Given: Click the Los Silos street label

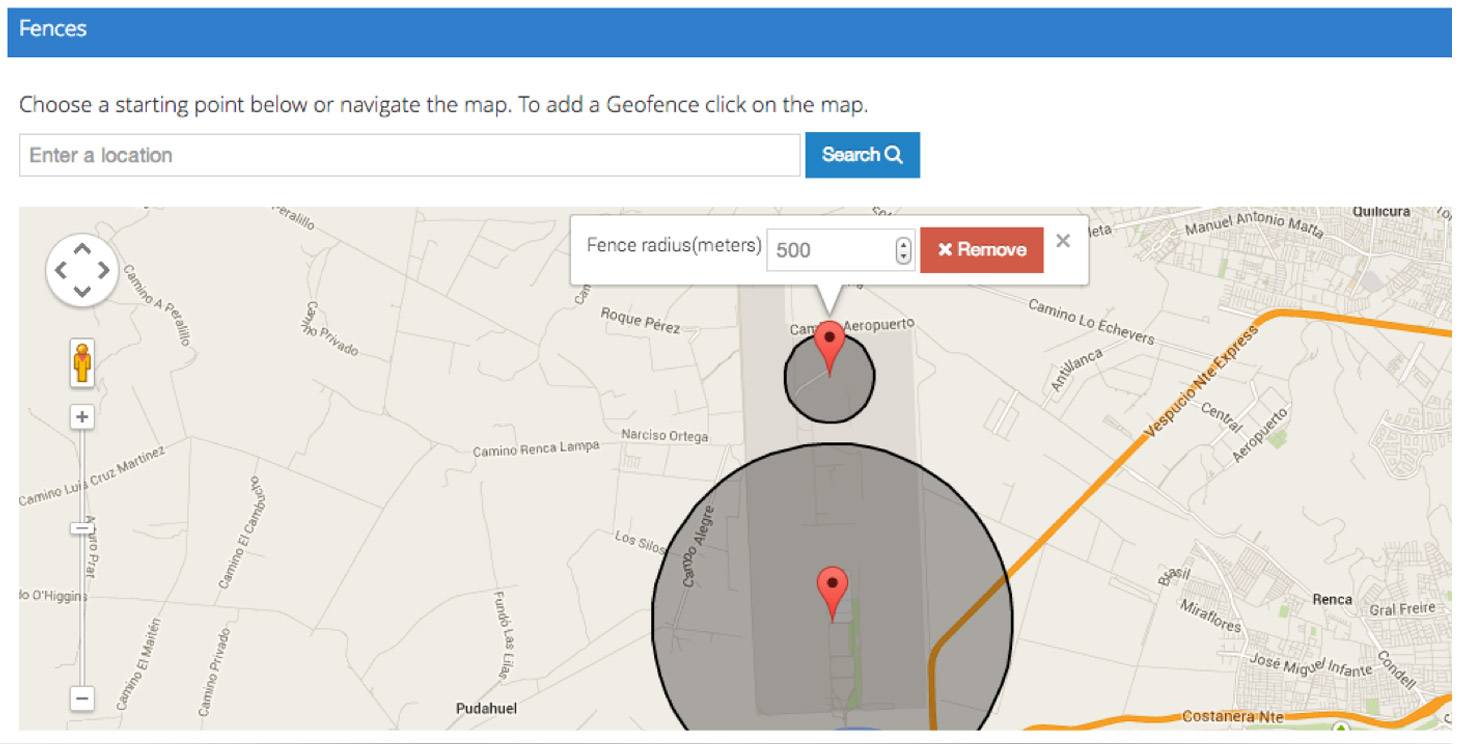Looking at the screenshot, I should (640, 542).
